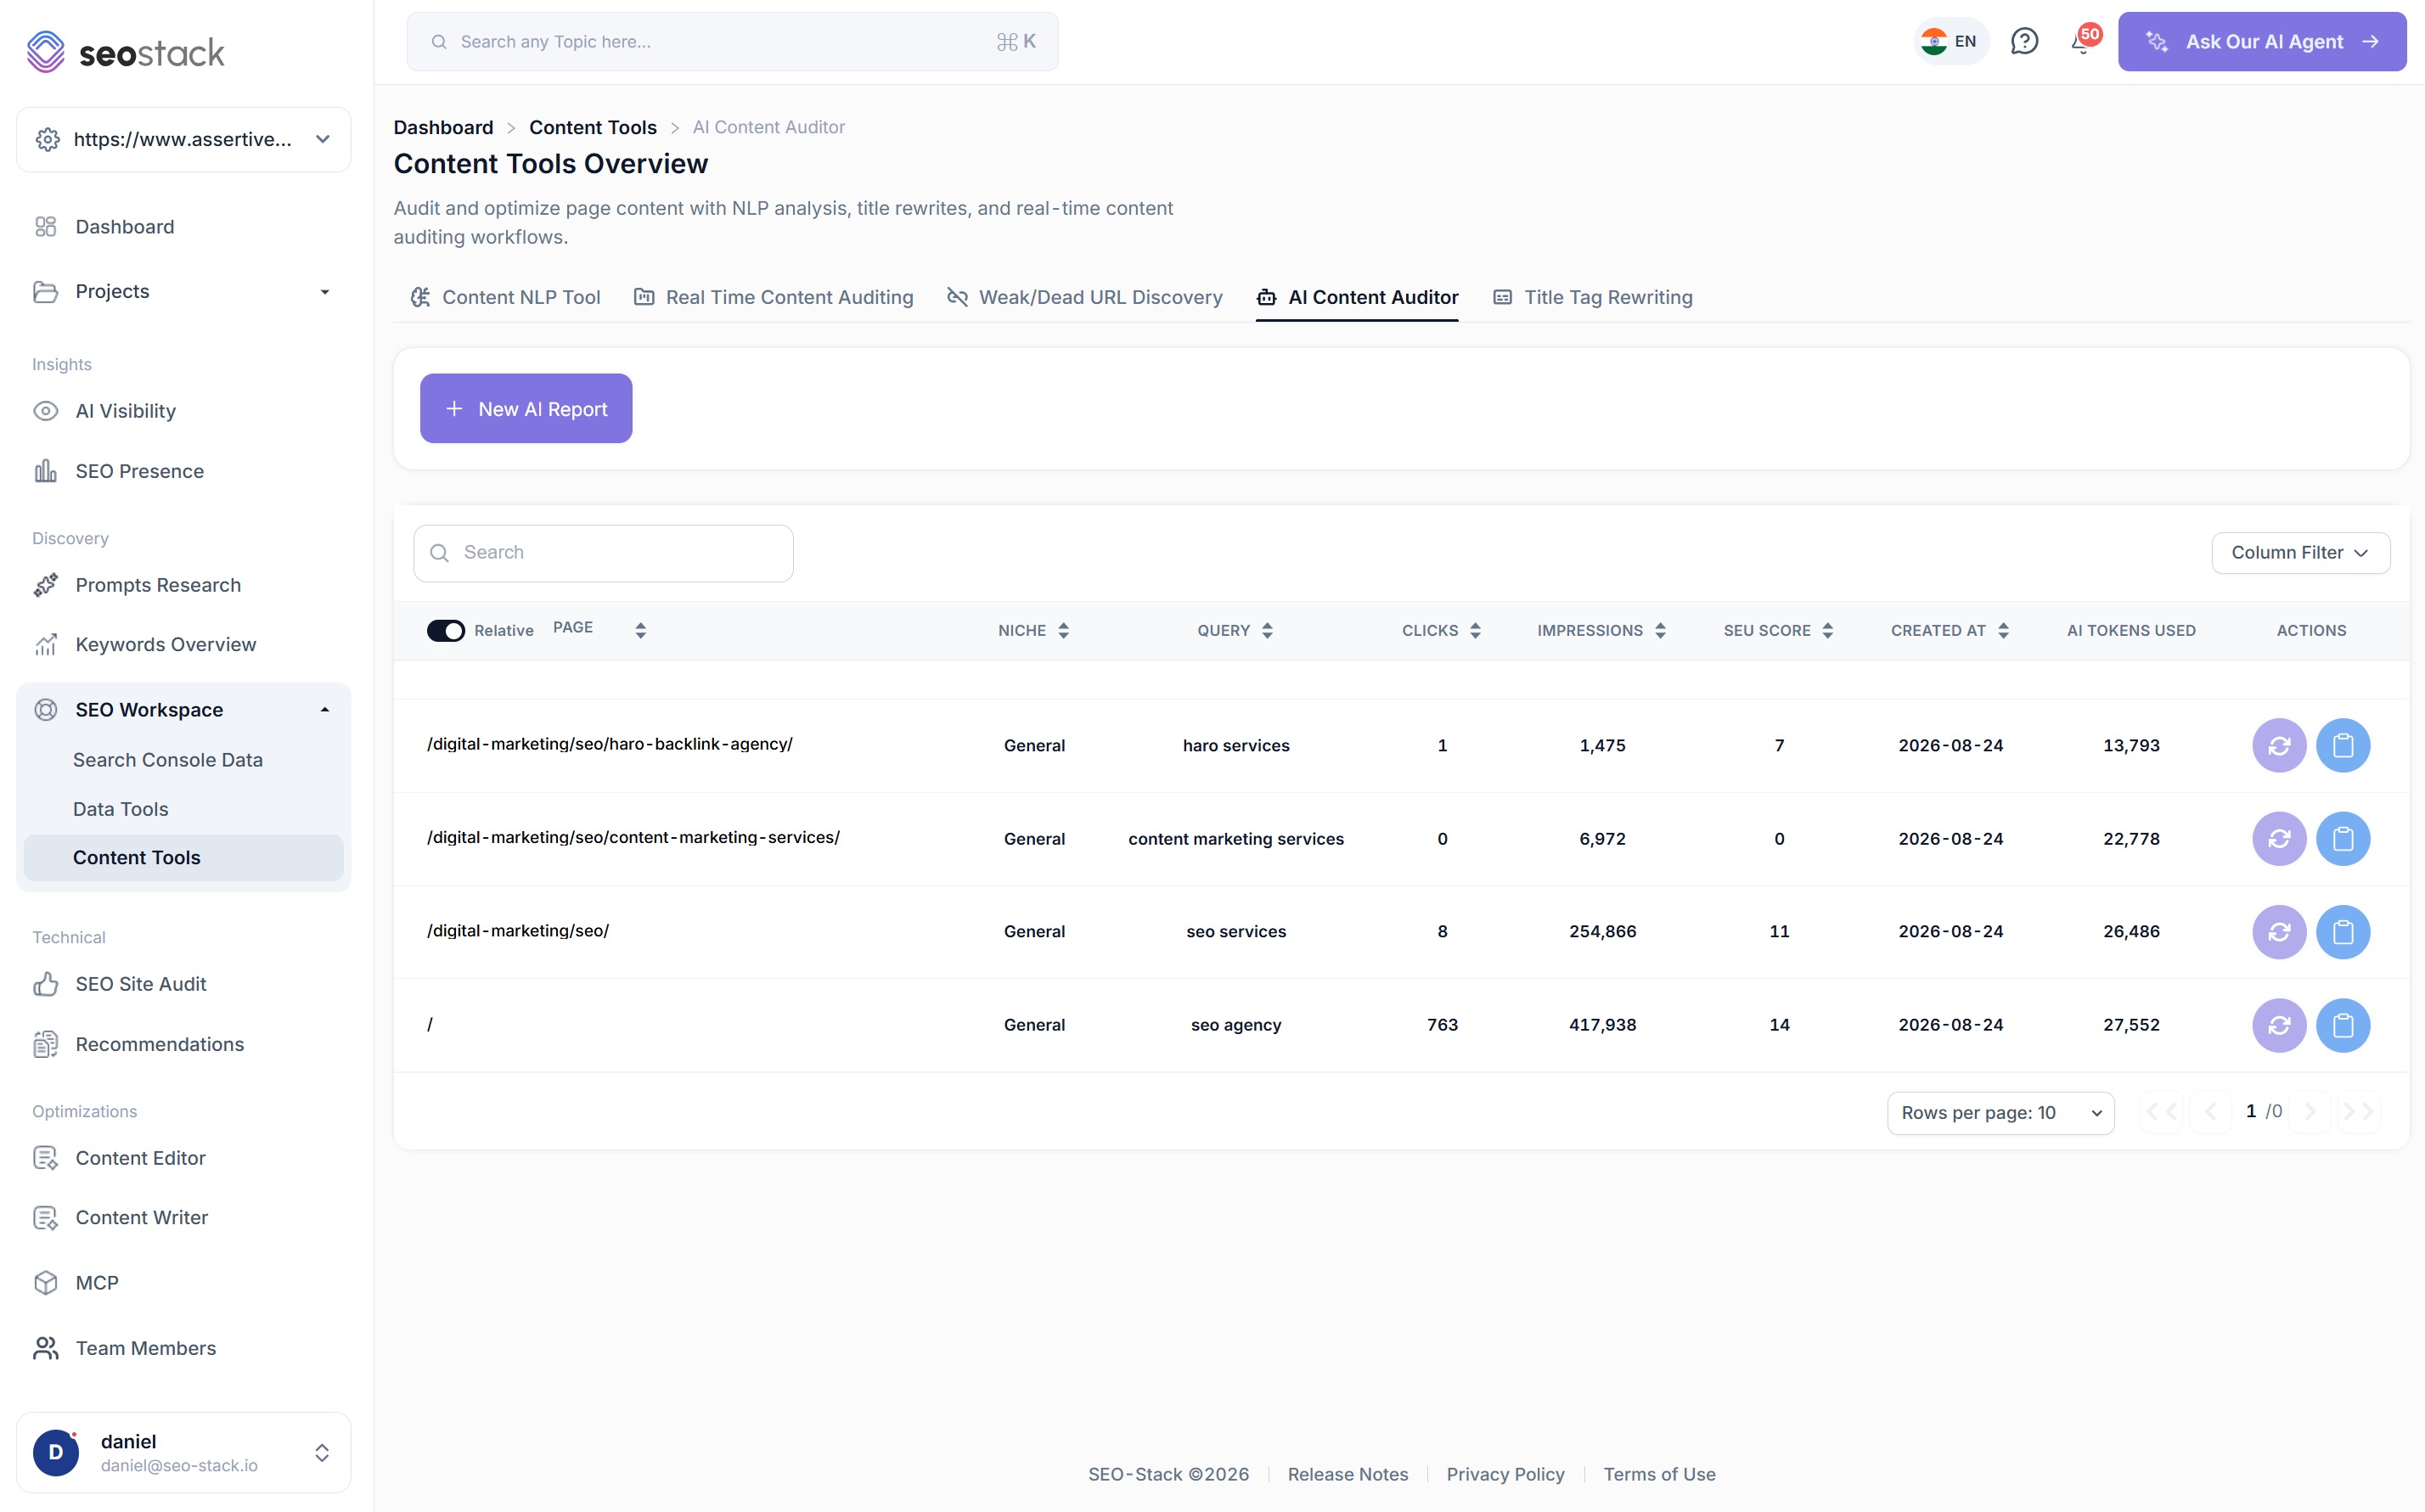This screenshot has height=1512, width=2425.
Task: Click the AI Visibility eye icon
Action: (x=46, y=411)
